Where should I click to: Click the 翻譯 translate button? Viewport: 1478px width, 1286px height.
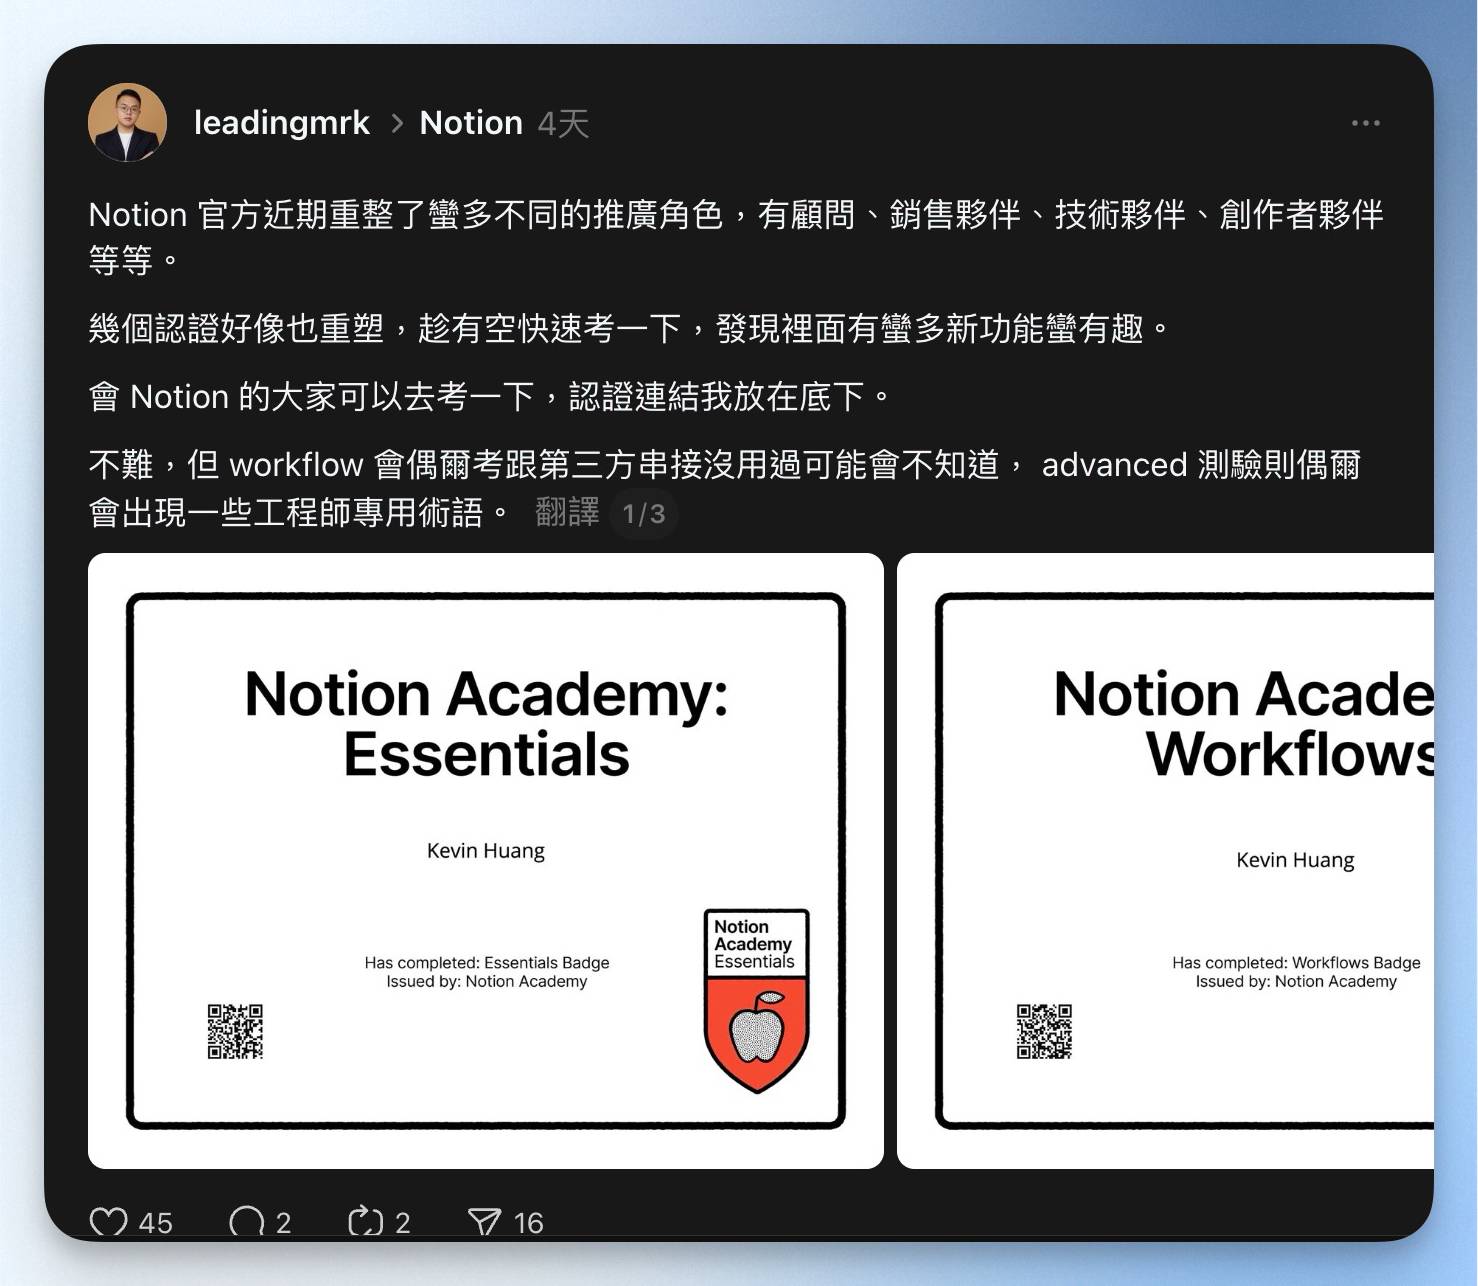(567, 513)
